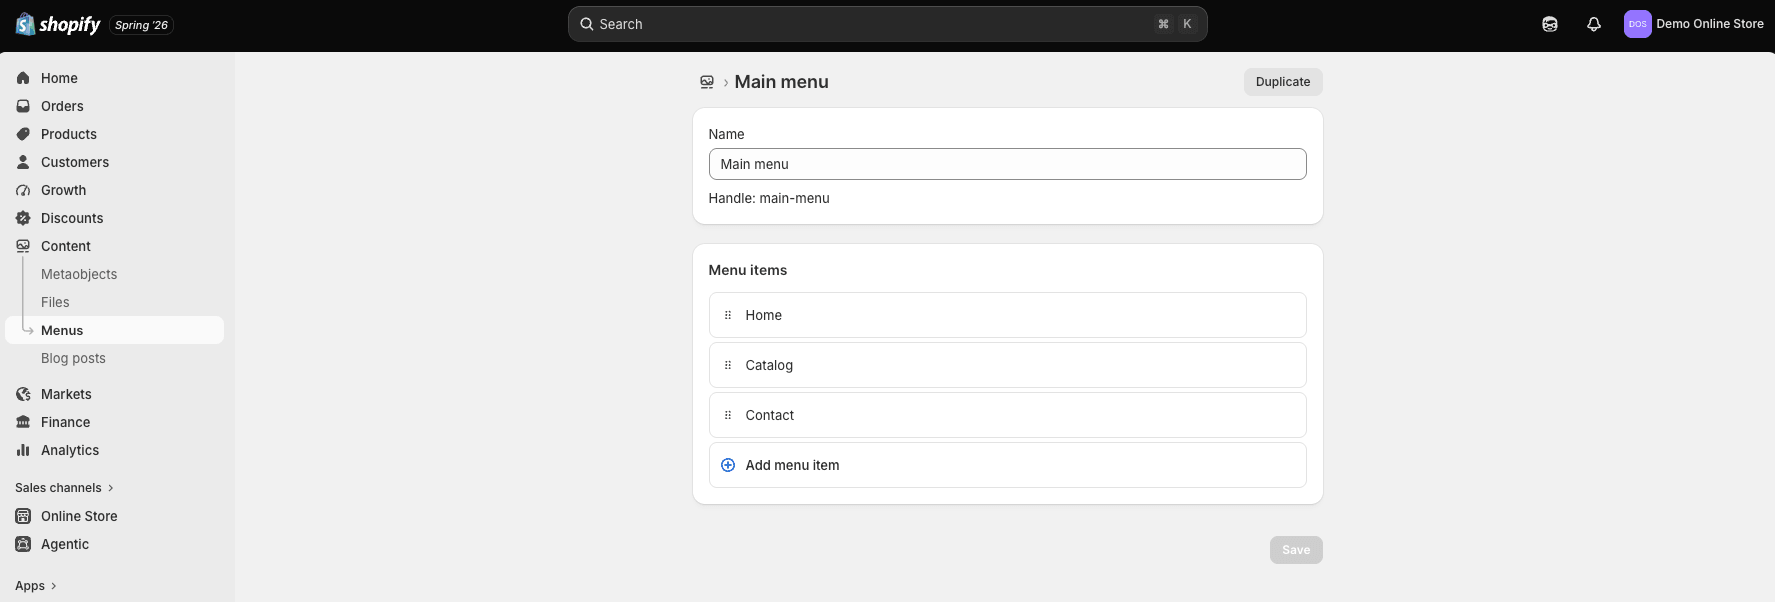Click the Discounts badge icon

pyautogui.click(x=23, y=218)
